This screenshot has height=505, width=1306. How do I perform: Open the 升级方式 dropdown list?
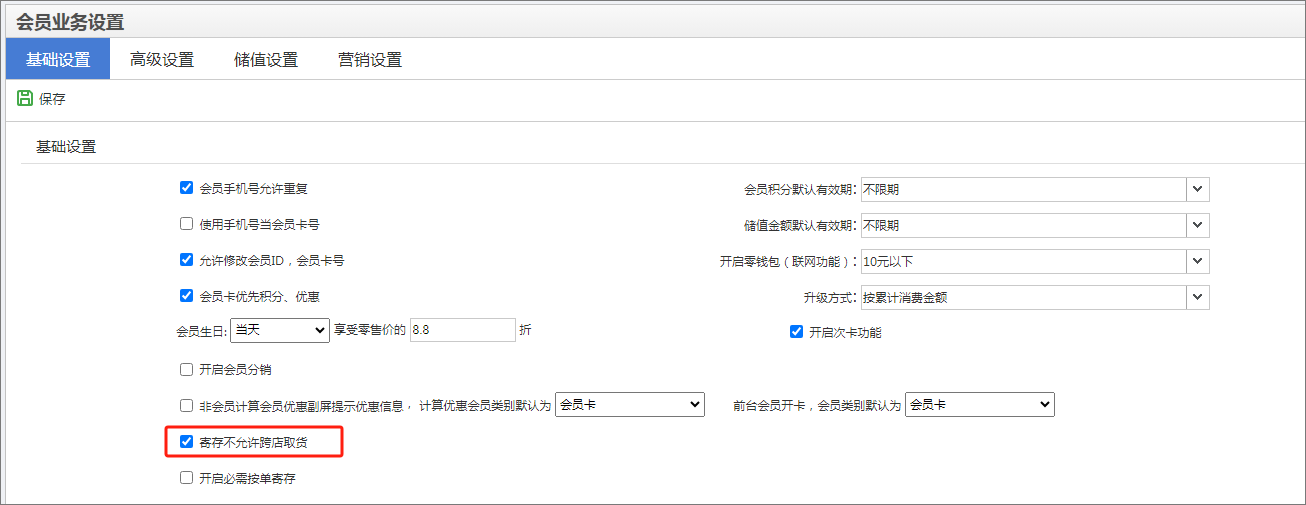(x=1198, y=297)
